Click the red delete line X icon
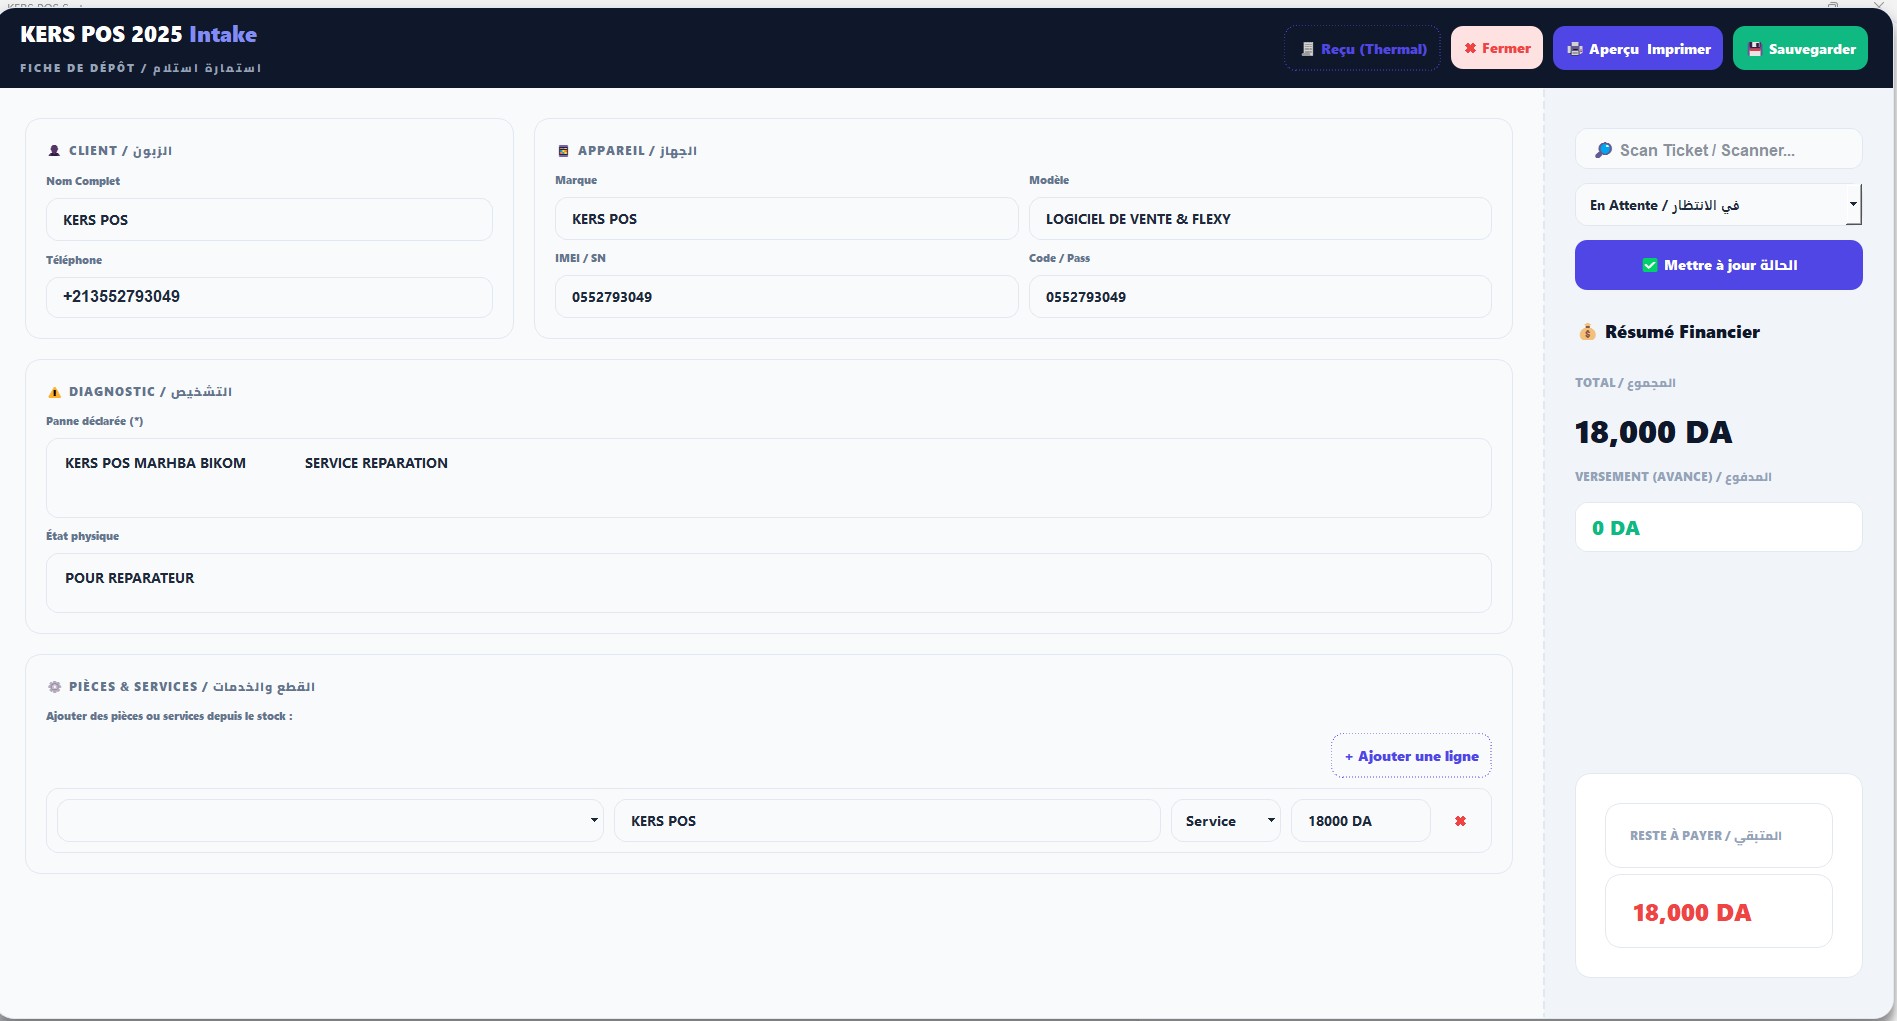The width and height of the screenshot is (1897, 1021). click(1460, 821)
